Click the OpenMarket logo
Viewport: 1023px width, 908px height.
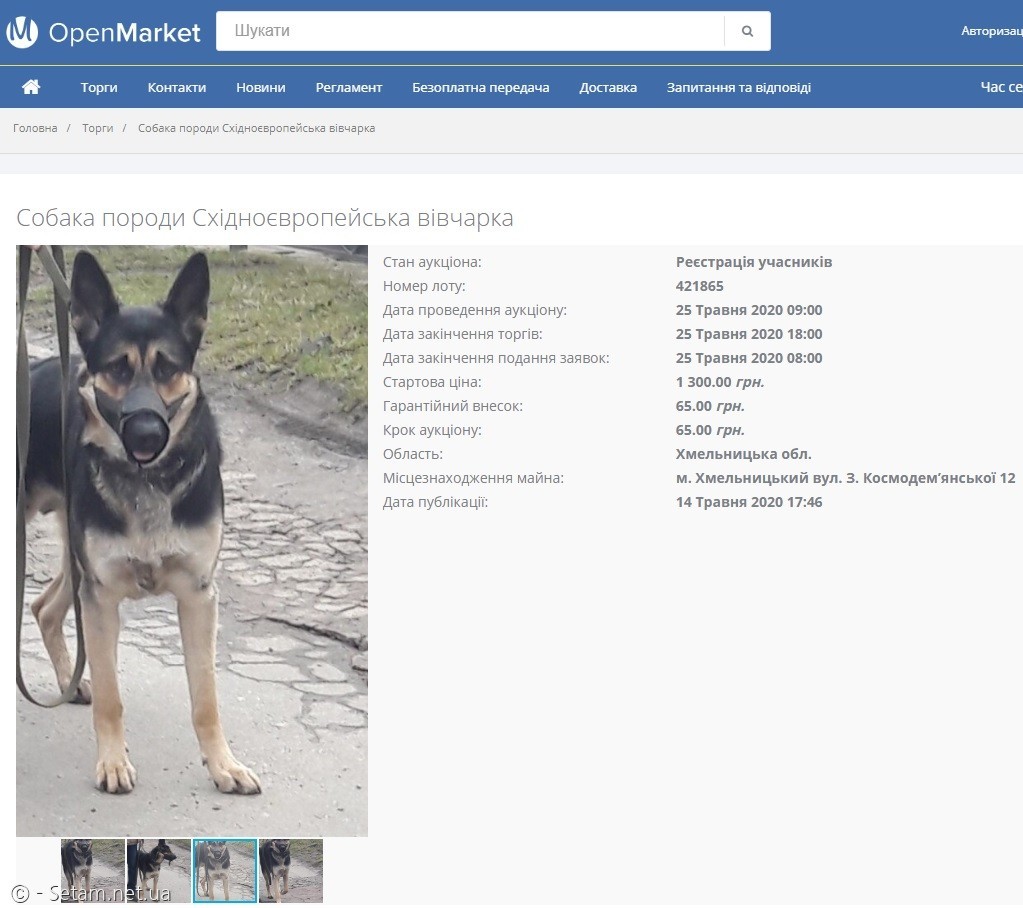[103, 32]
